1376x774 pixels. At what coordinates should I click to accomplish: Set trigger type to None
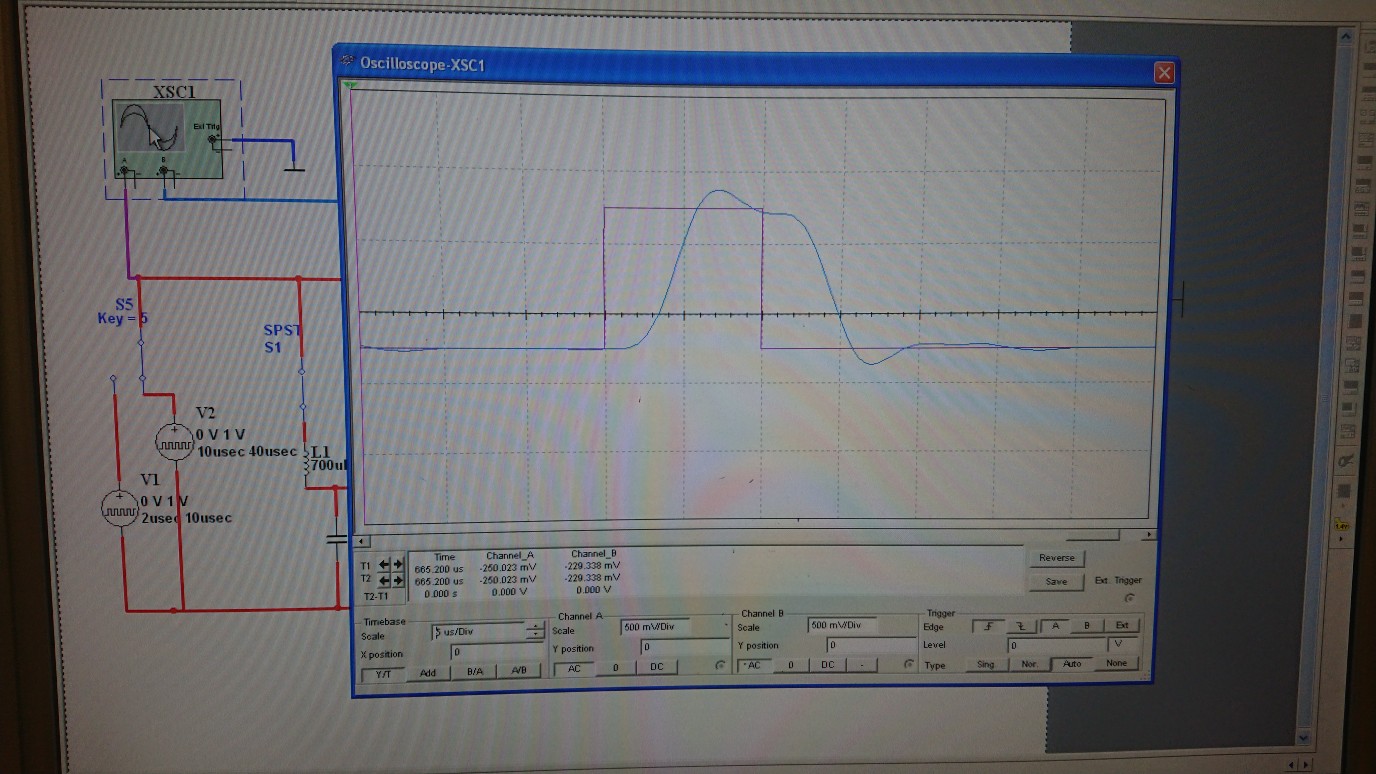point(1116,663)
